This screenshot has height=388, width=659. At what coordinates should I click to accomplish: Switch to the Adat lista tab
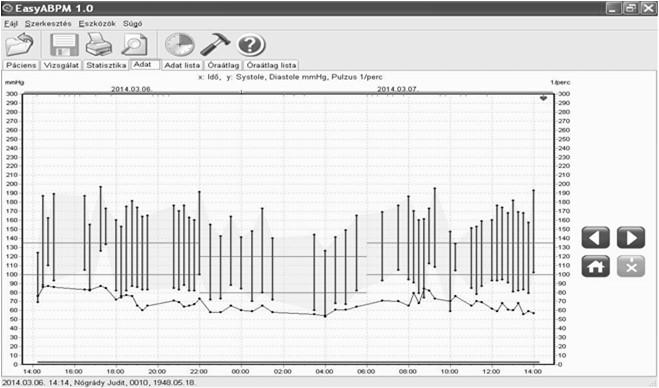pos(182,65)
